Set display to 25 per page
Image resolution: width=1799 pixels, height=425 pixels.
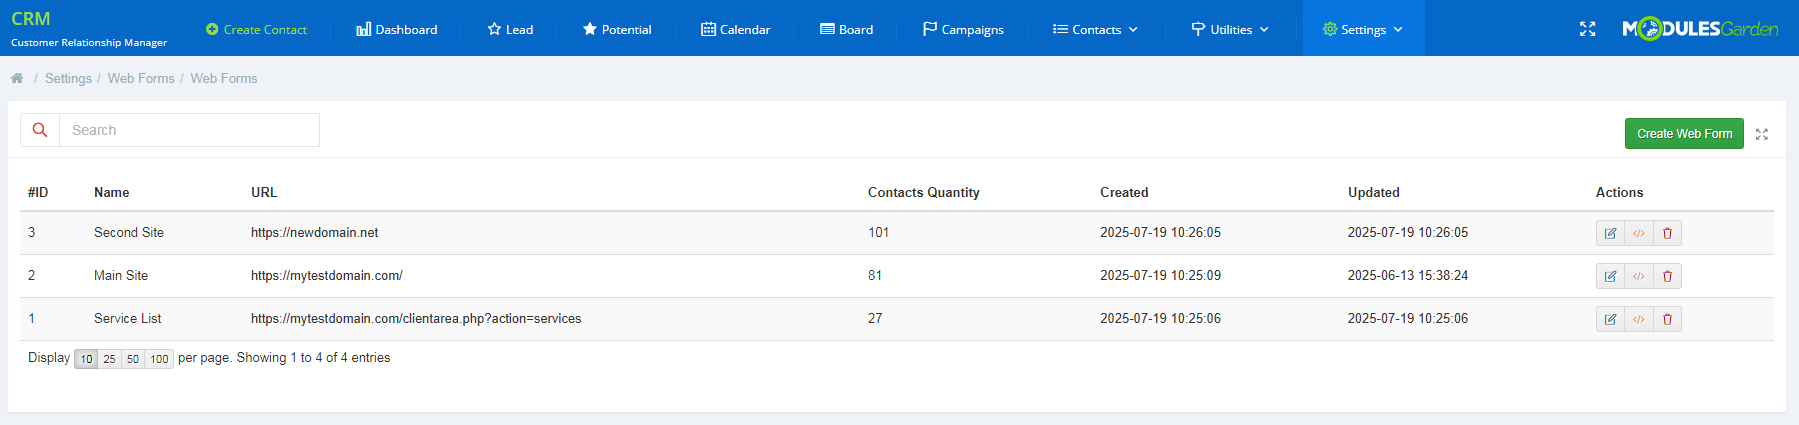(x=109, y=359)
